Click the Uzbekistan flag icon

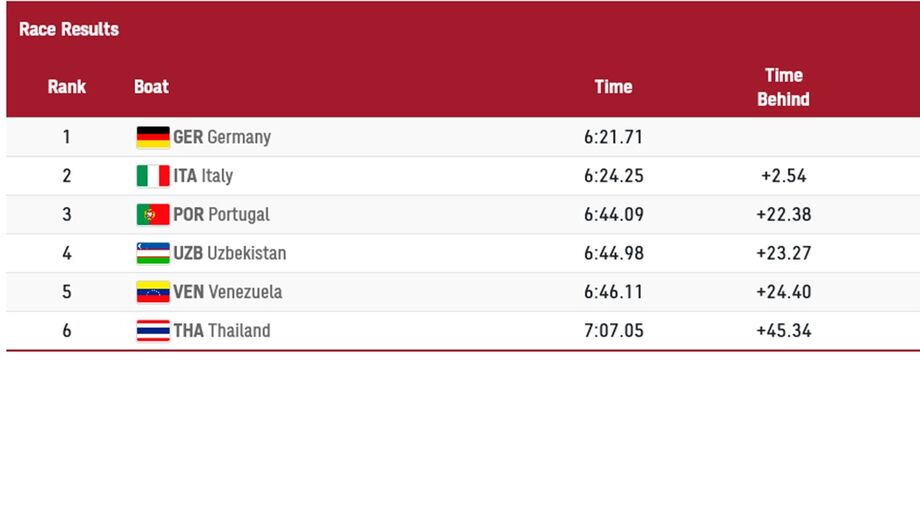(x=153, y=253)
